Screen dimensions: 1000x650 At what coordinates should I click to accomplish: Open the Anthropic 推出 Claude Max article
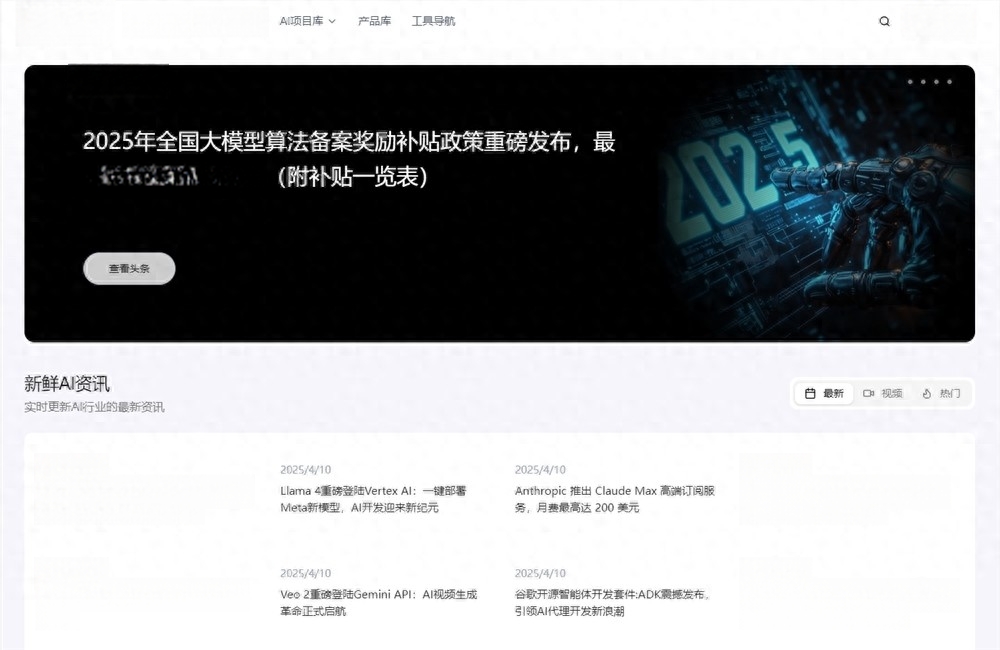pyautogui.click(x=615, y=499)
